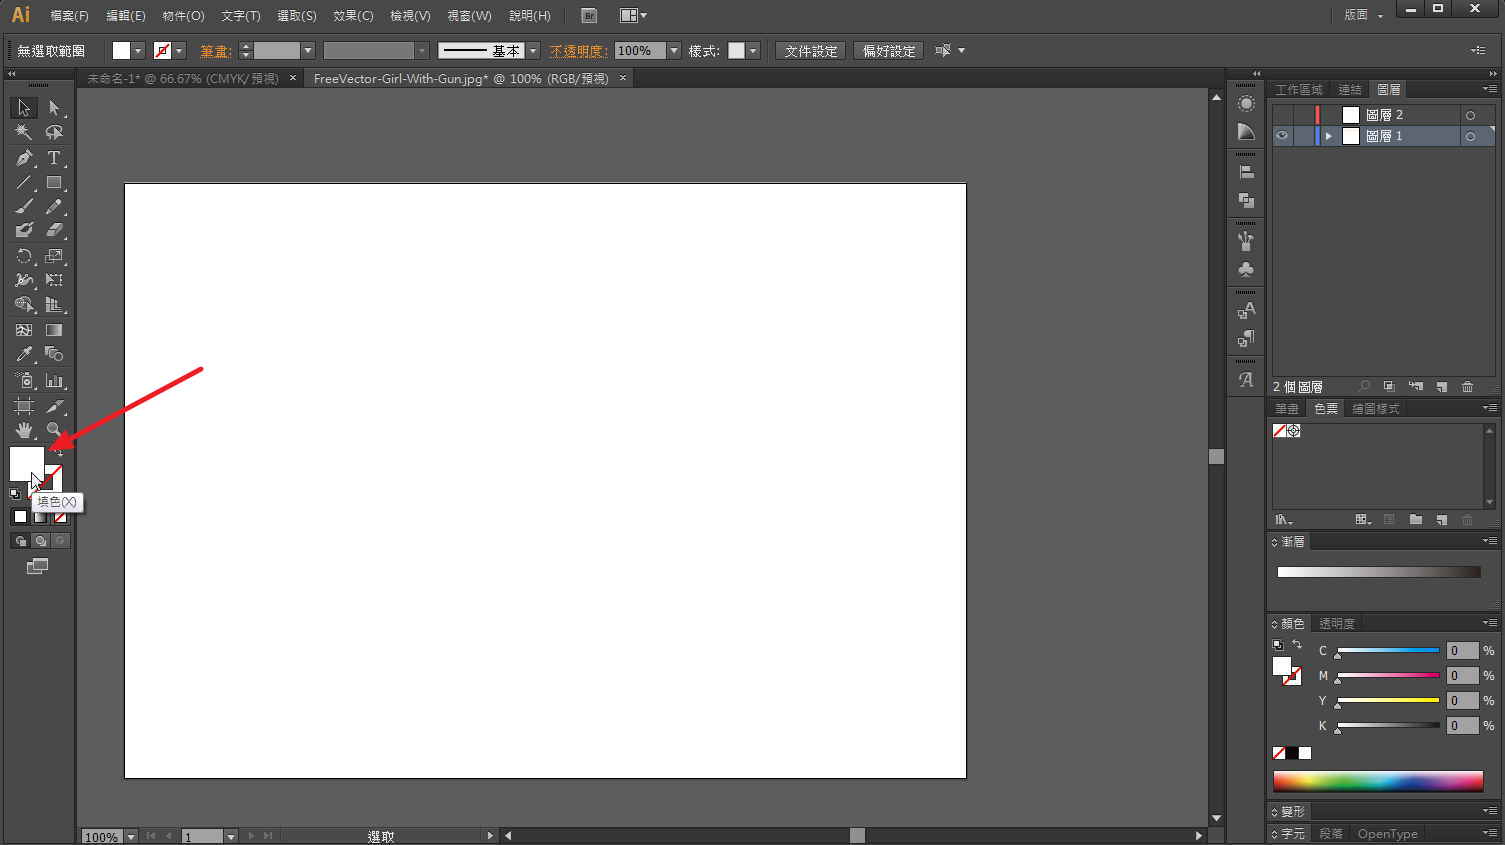
Task: Click the Create New Layer icon
Action: (1441, 386)
